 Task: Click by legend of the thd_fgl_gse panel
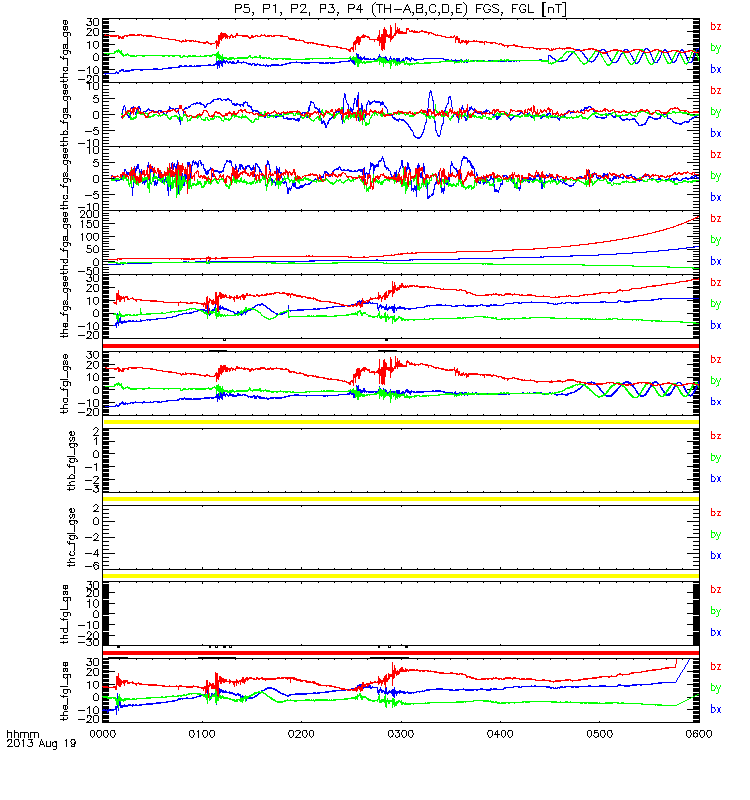[715, 611]
